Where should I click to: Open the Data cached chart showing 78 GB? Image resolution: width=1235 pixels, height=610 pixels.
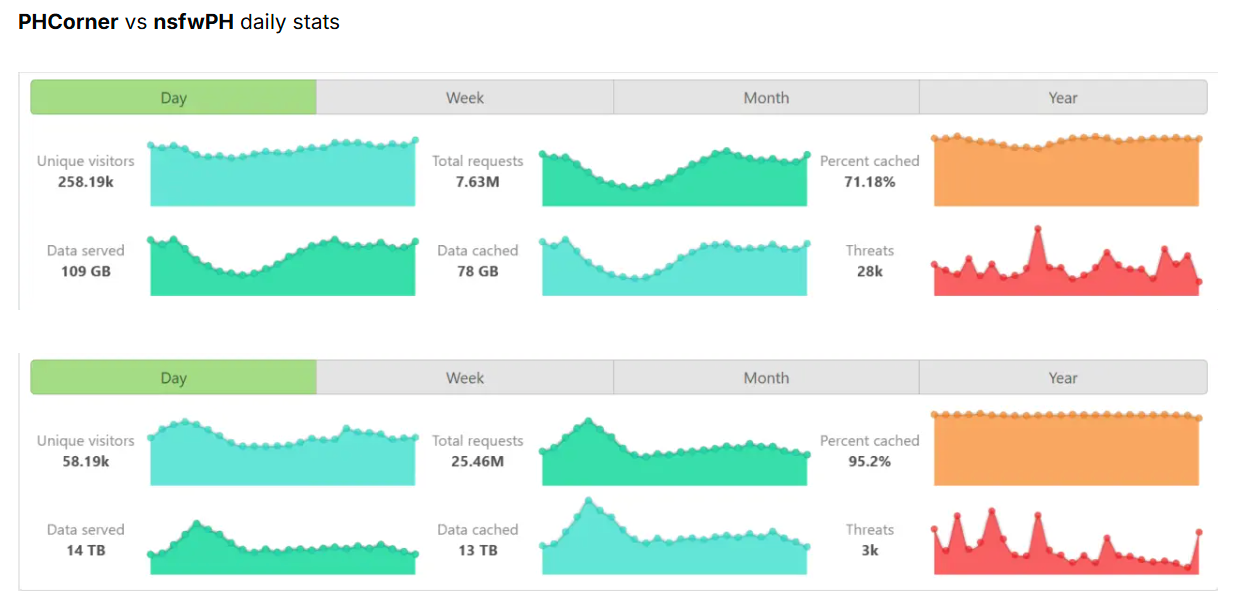coord(675,266)
